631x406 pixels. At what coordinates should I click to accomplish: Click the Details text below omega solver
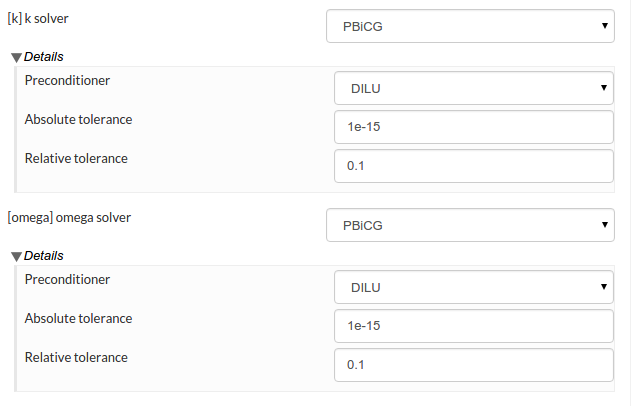point(44,256)
